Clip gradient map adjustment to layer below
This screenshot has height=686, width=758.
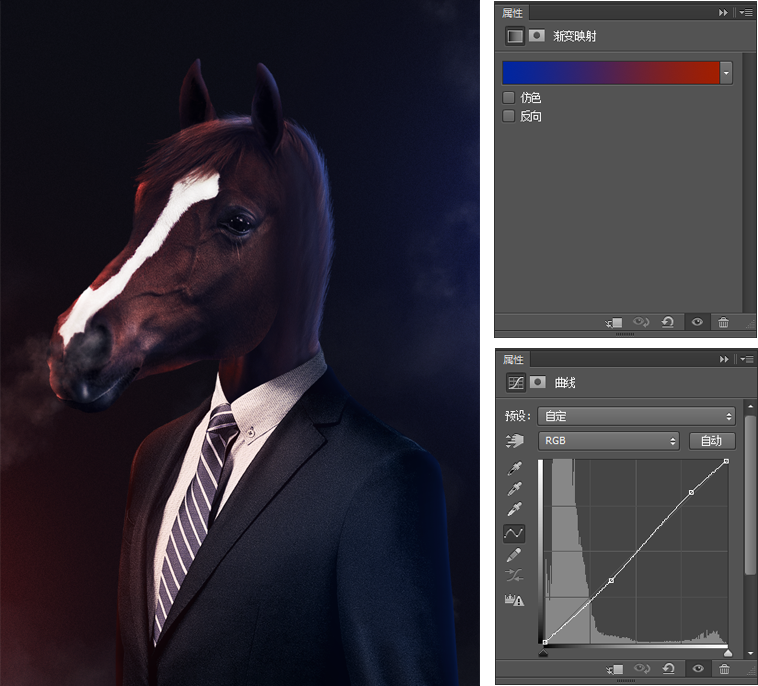pyautogui.click(x=614, y=322)
